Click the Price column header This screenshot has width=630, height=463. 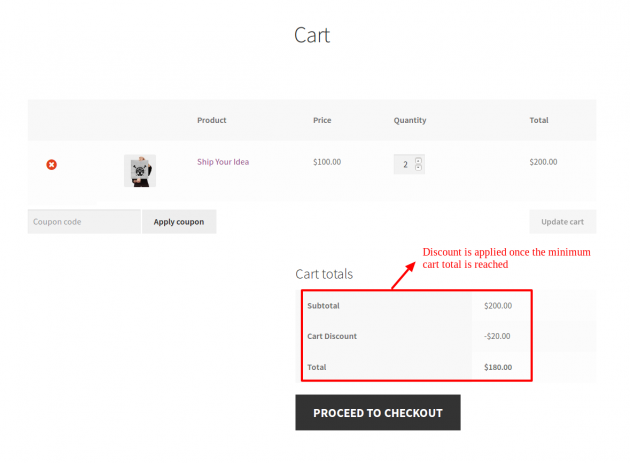322,120
